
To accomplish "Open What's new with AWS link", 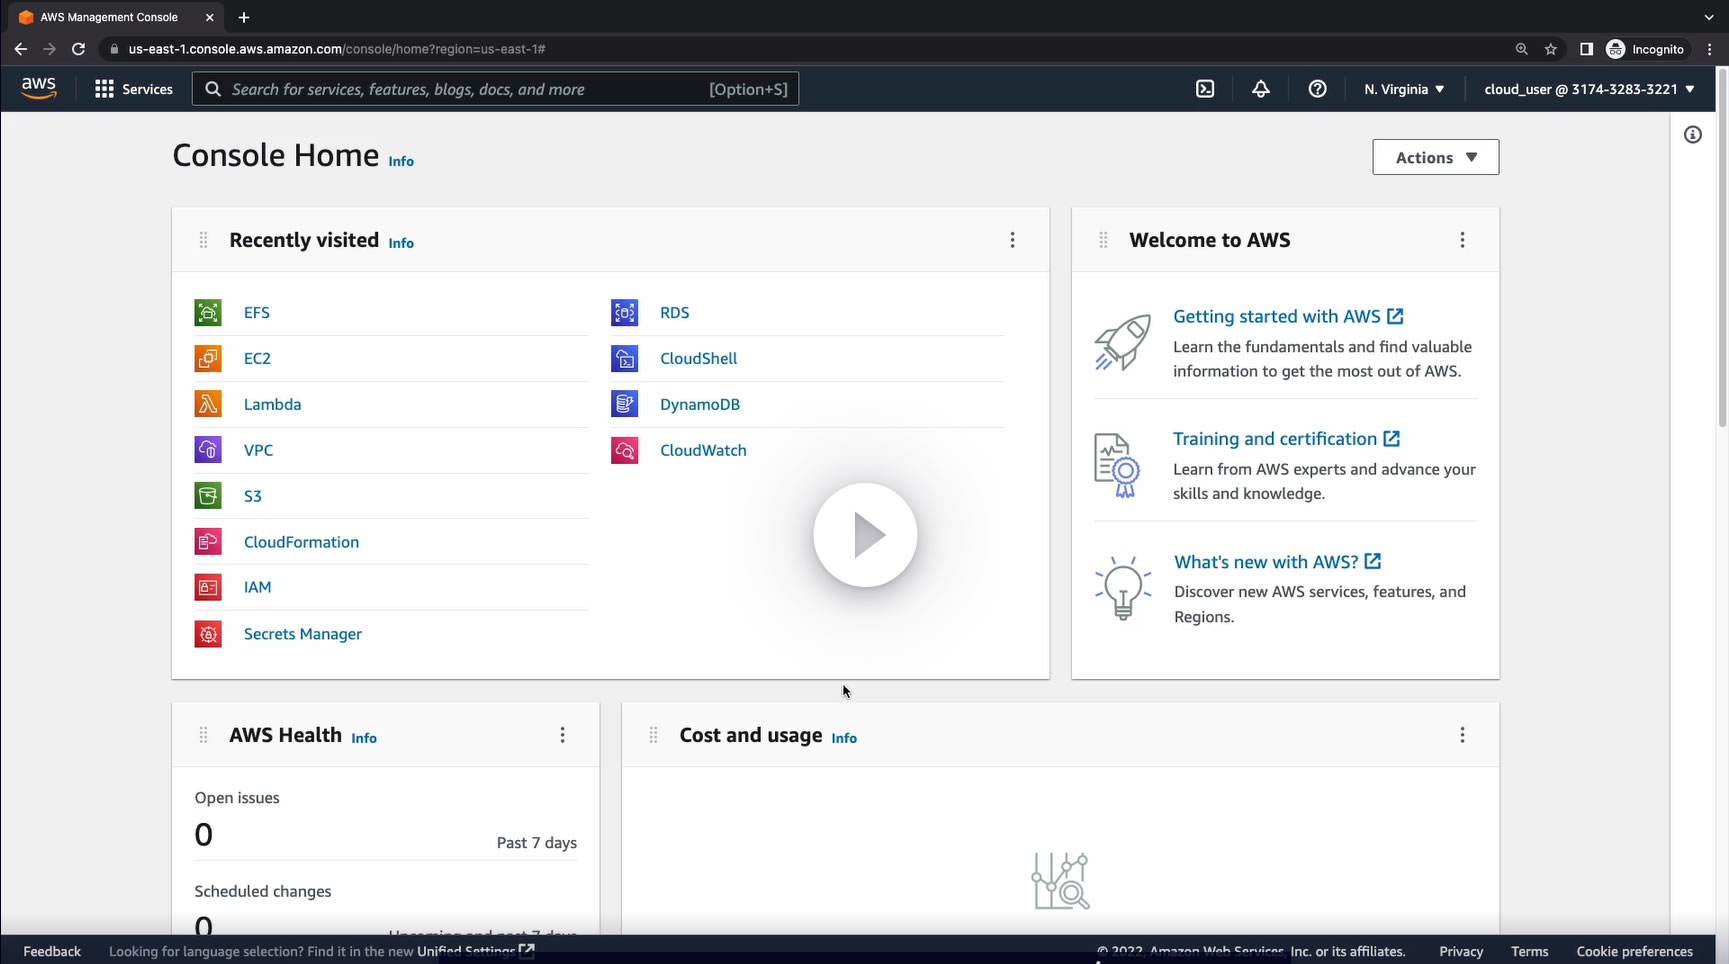I will 1277,562.
